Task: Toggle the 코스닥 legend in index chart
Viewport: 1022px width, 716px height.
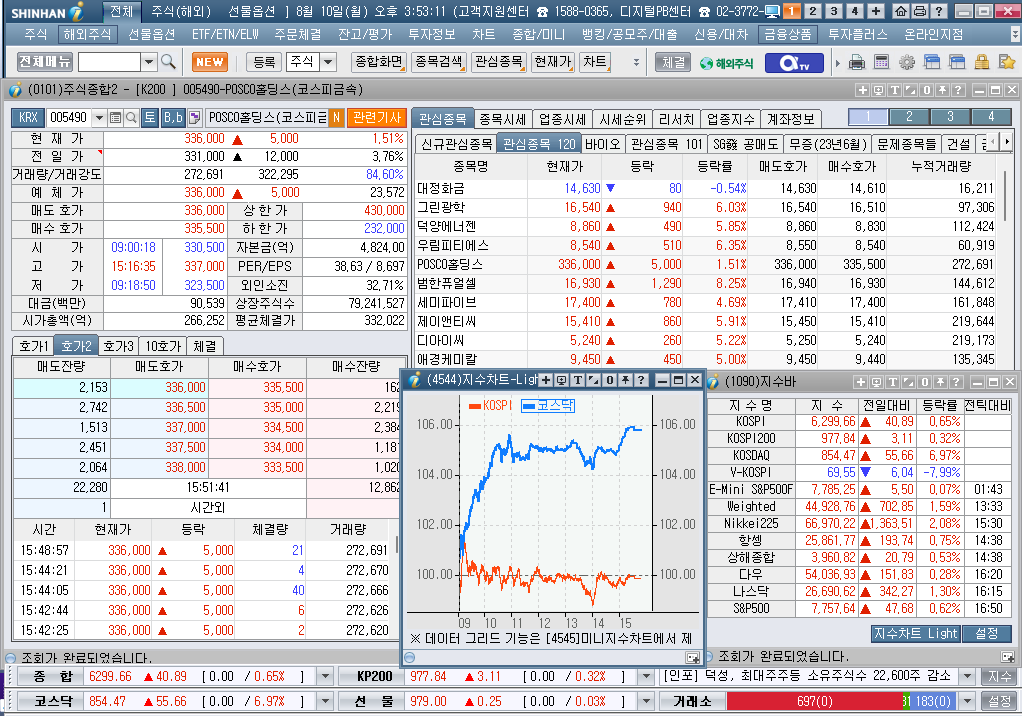Action: (548, 405)
